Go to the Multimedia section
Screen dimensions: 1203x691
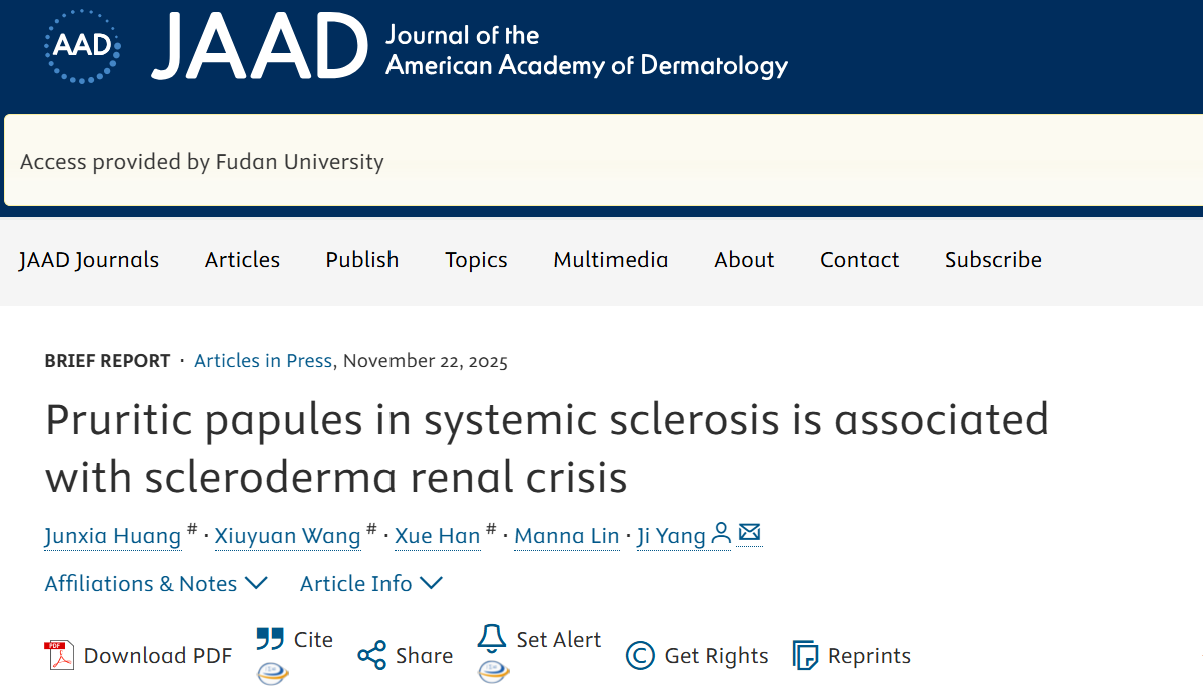click(610, 260)
